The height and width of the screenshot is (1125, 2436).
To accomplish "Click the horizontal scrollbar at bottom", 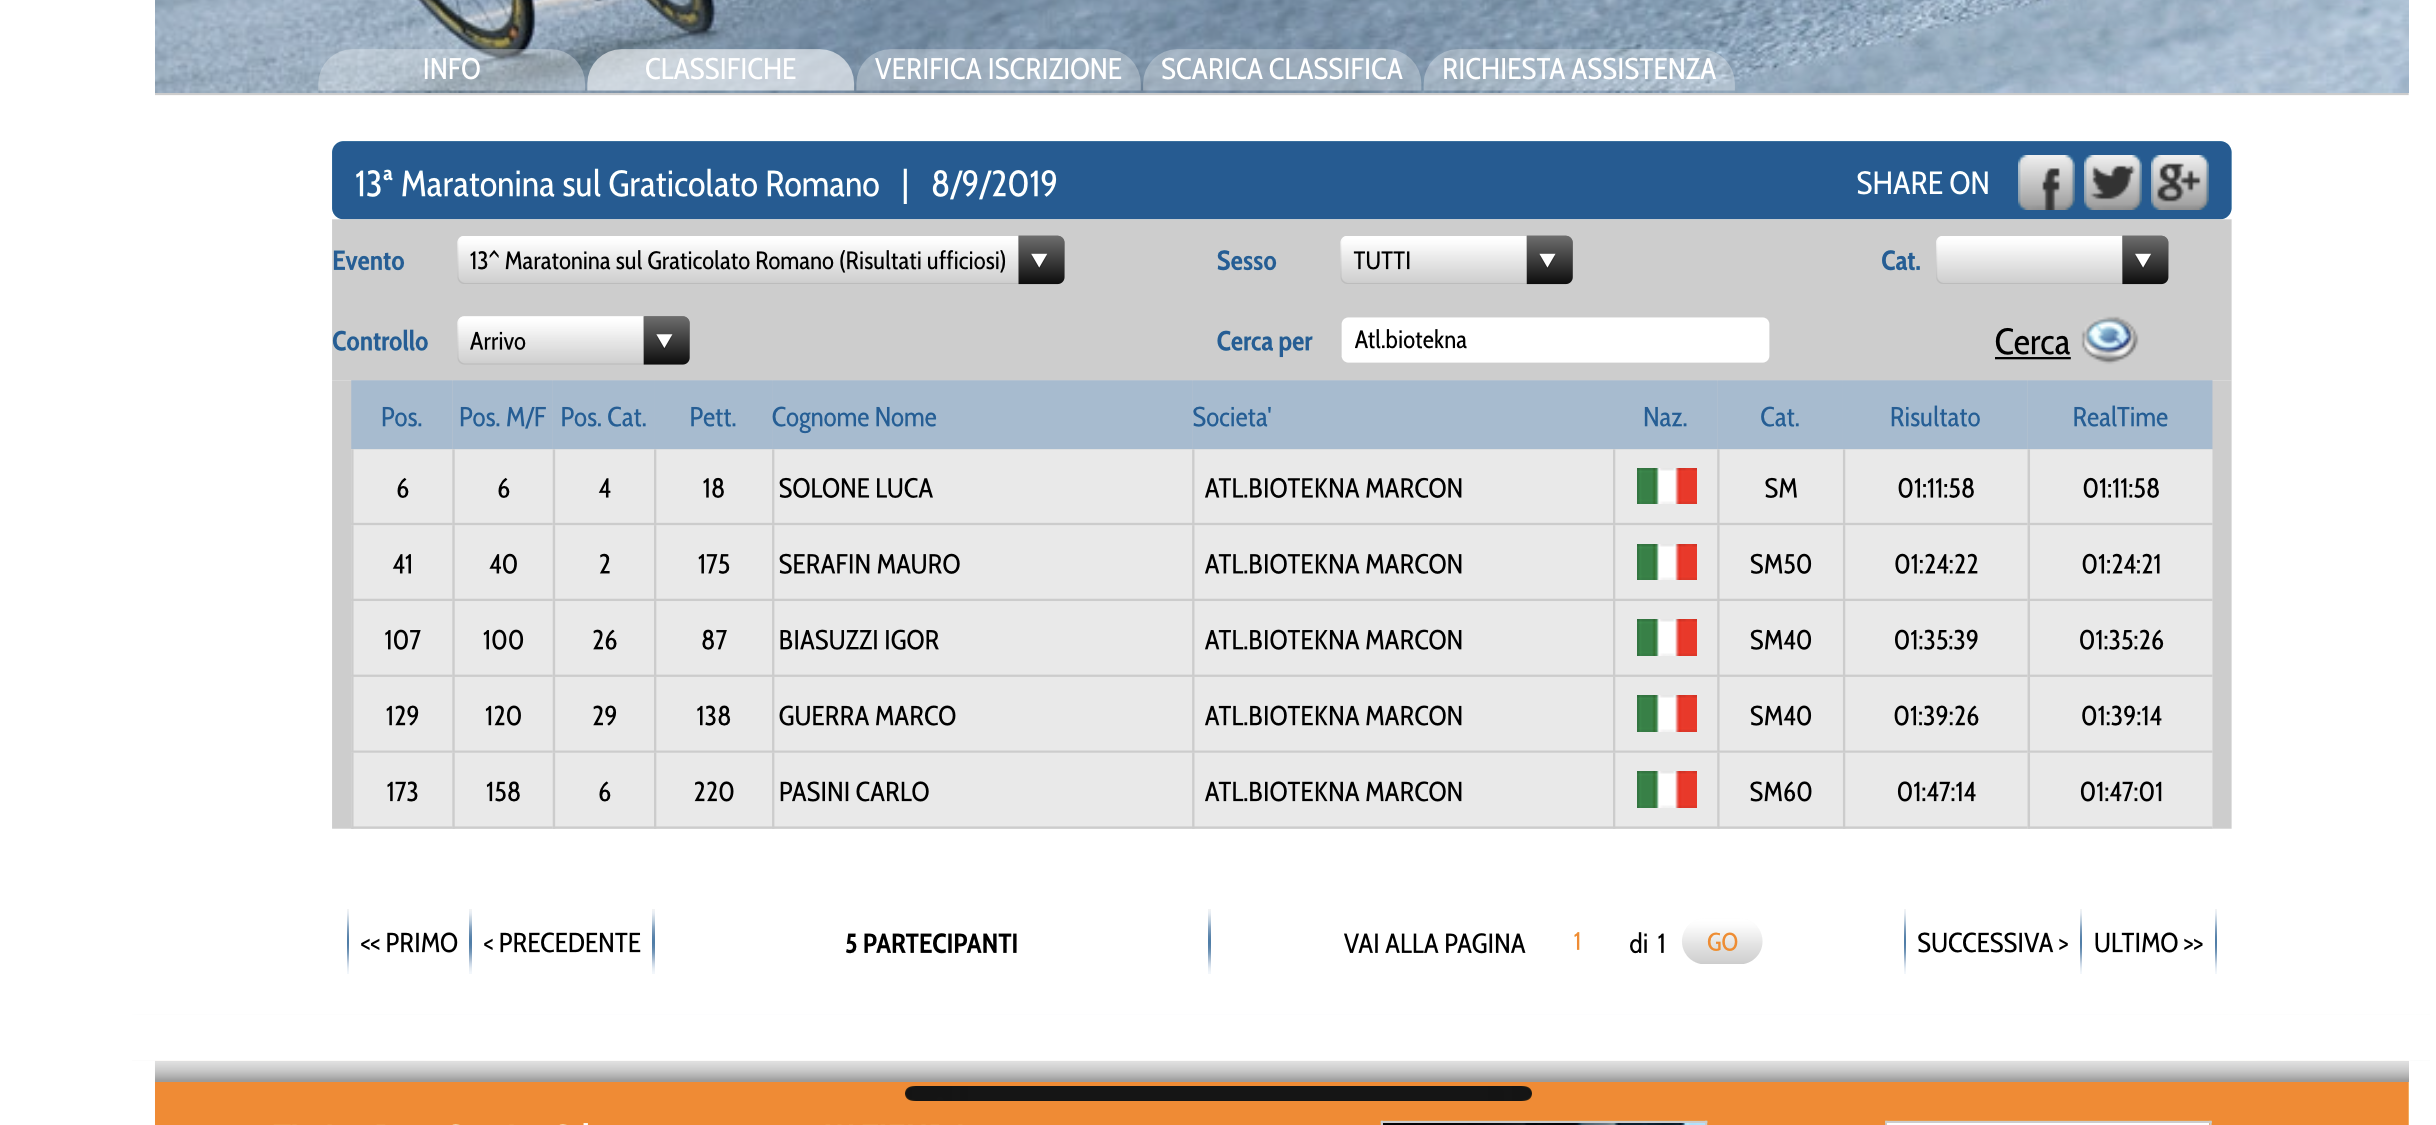I will click(x=1218, y=1093).
